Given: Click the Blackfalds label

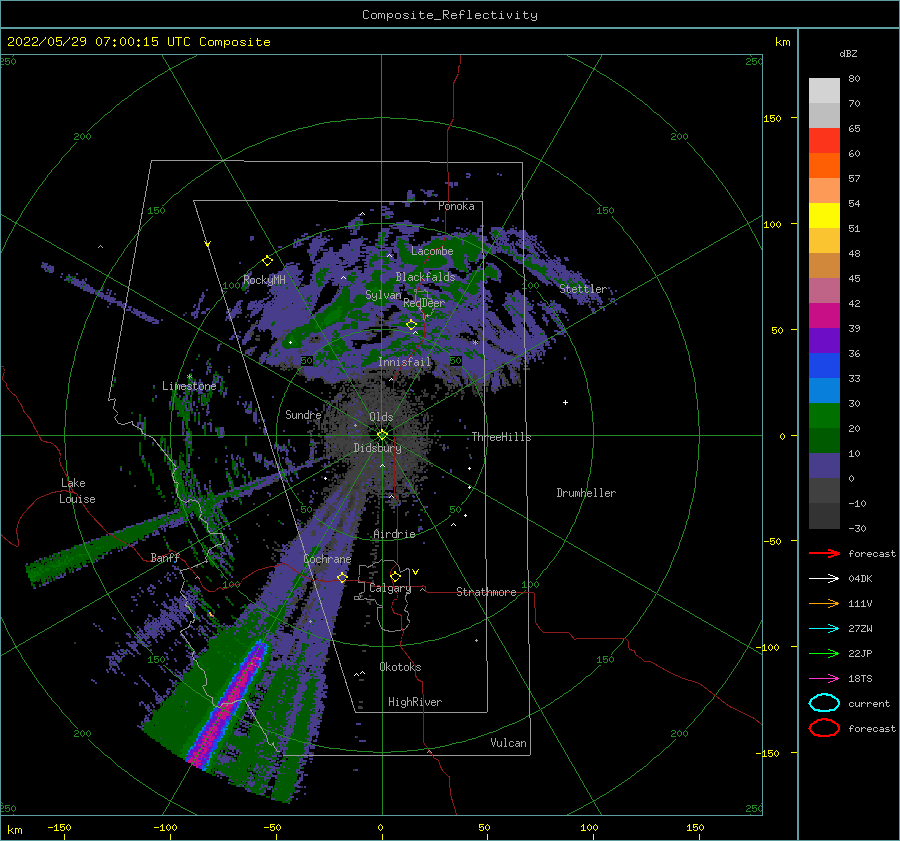Looking at the screenshot, I should 425,277.
